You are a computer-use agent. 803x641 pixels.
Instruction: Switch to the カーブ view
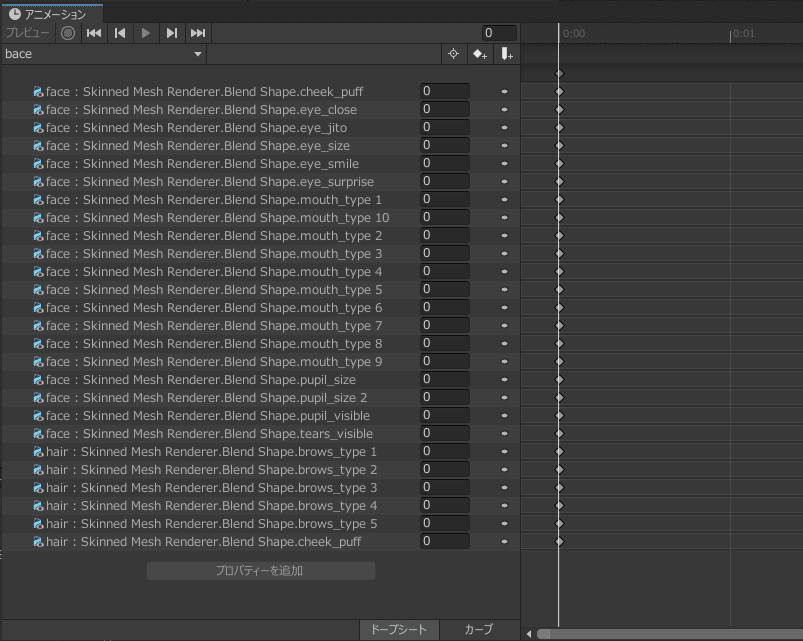click(x=478, y=629)
